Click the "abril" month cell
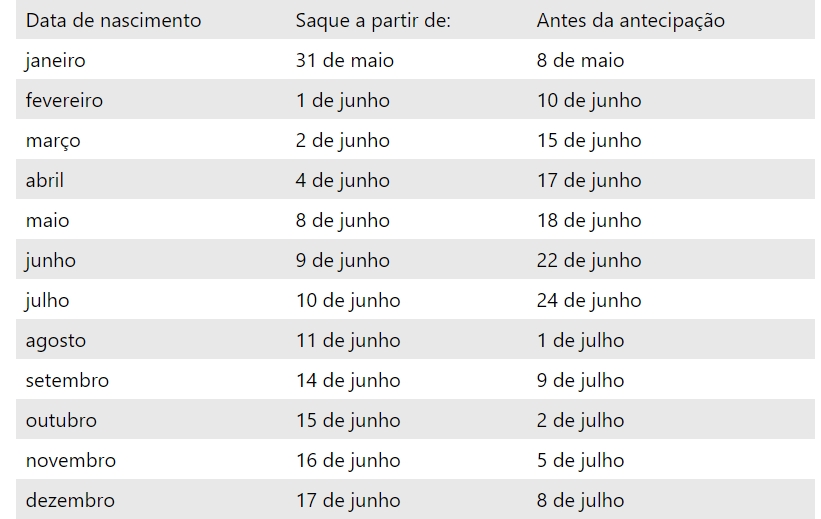Image resolution: width=821 pixels, height=519 pixels. 45,180
